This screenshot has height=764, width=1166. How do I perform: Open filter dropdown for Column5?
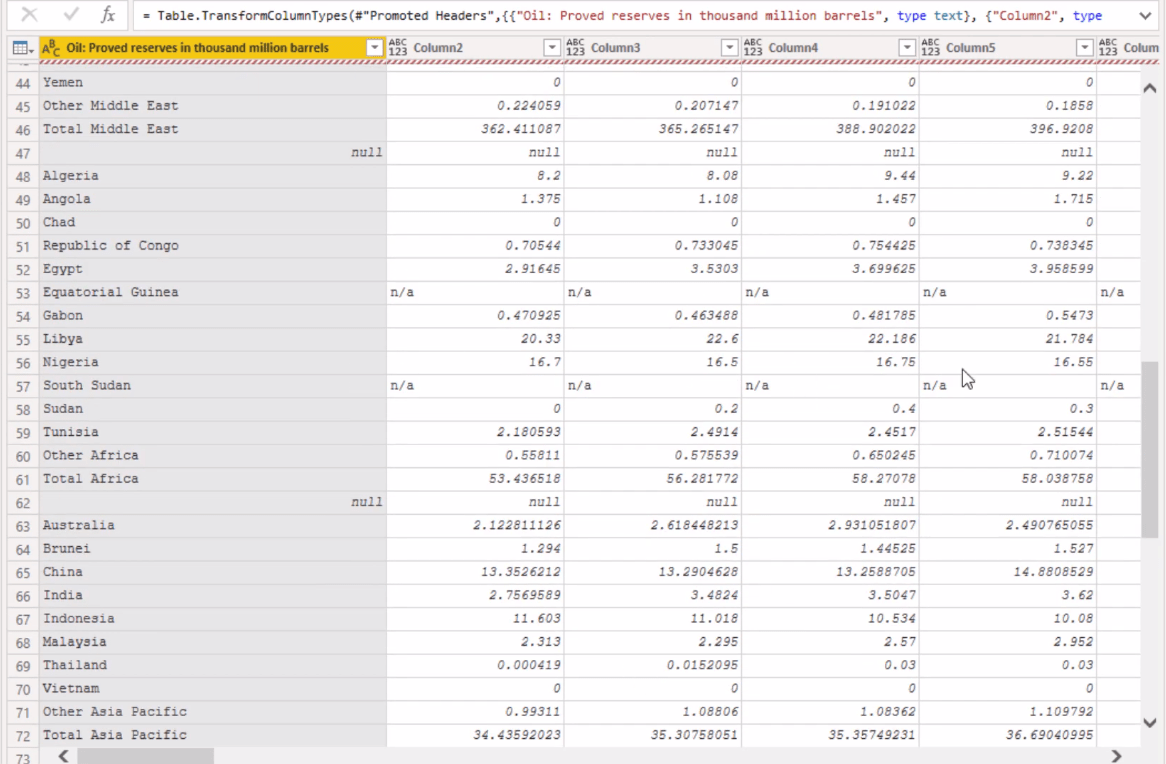point(1084,48)
